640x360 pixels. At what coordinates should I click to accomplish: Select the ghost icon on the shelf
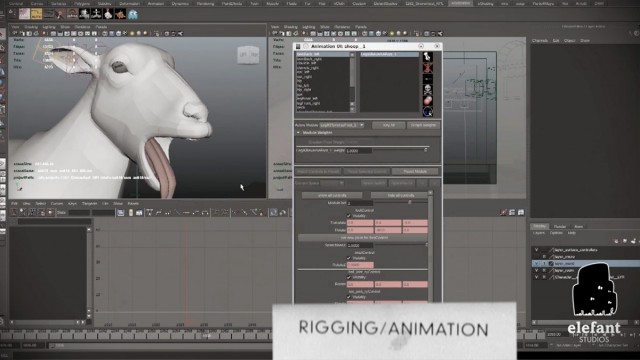coord(133,14)
